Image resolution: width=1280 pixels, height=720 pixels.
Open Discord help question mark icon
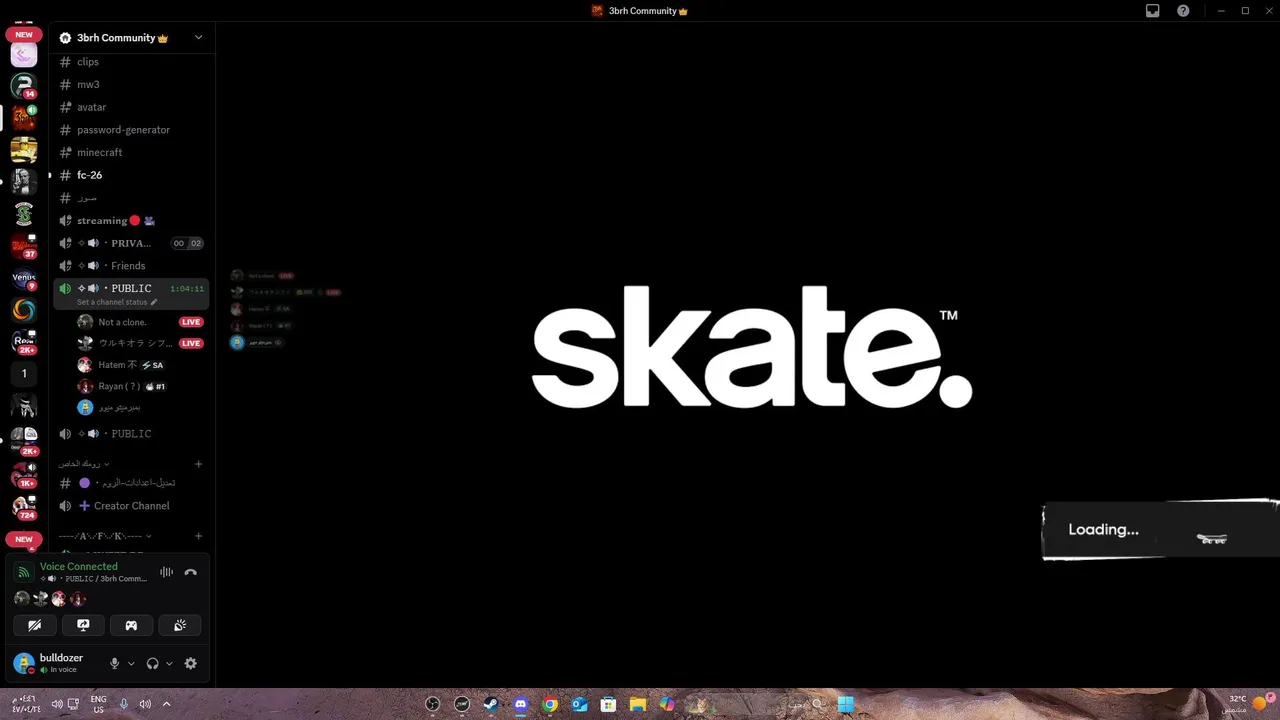click(x=1183, y=11)
